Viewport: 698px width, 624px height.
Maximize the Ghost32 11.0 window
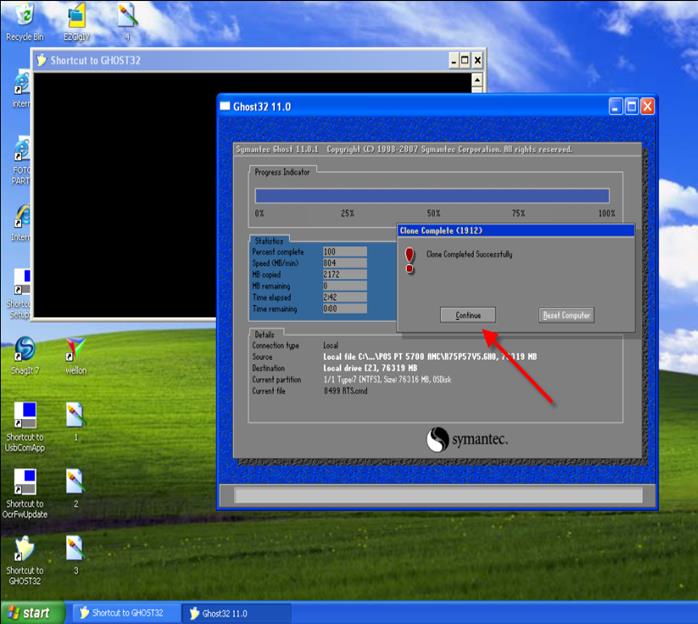click(x=631, y=106)
